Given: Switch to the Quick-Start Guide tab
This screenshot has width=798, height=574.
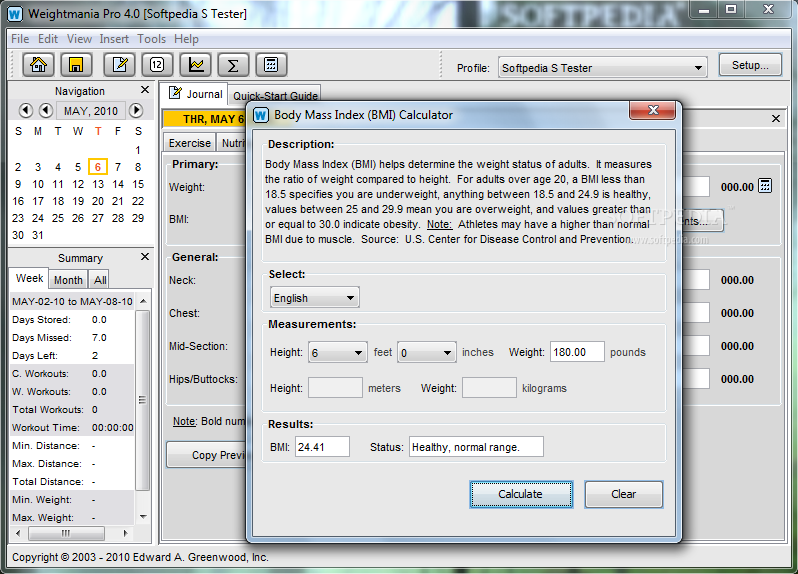Looking at the screenshot, I should tap(275, 95).
